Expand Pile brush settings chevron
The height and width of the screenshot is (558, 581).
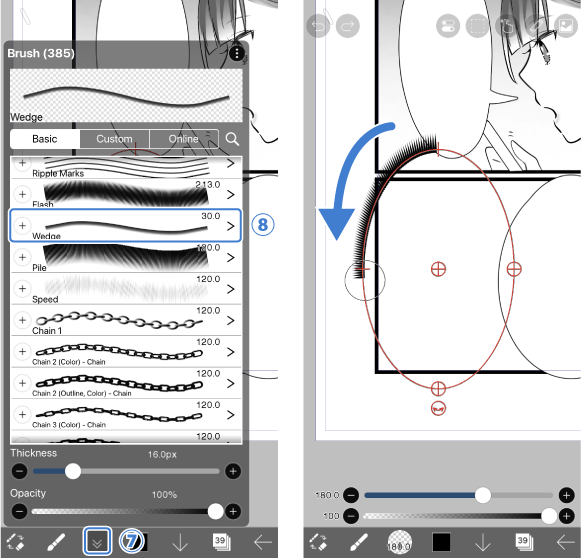pos(230,258)
